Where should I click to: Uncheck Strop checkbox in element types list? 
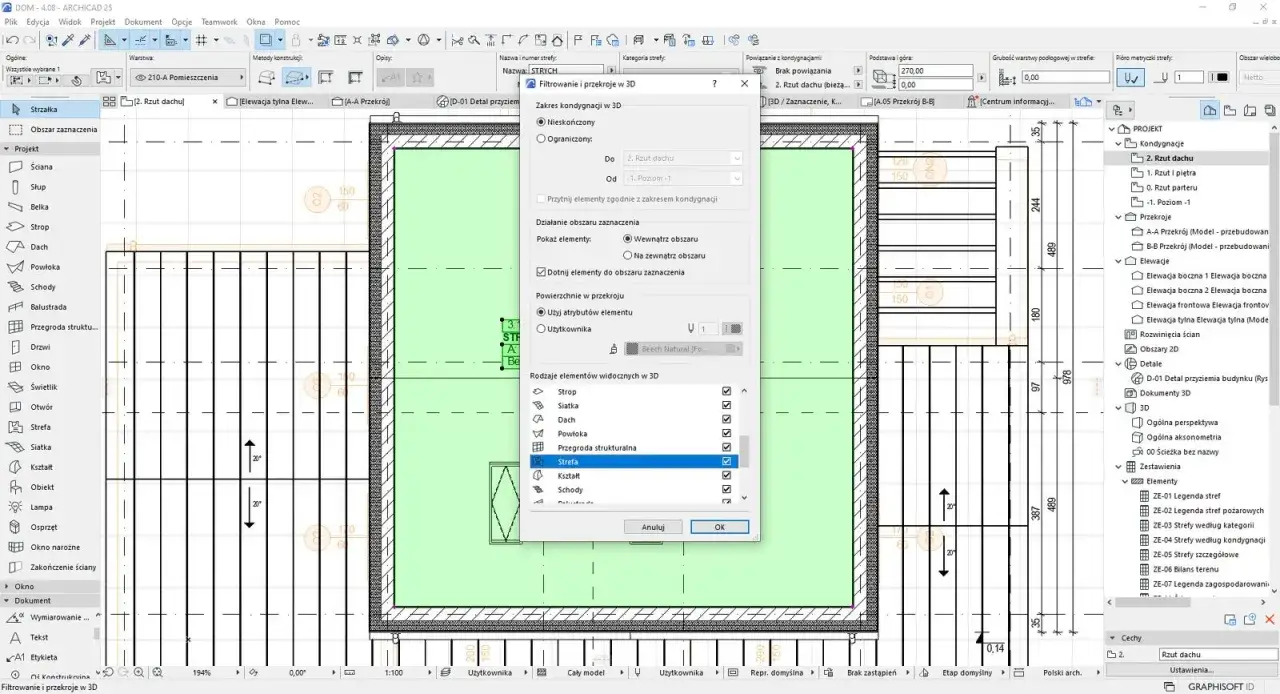pos(727,392)
